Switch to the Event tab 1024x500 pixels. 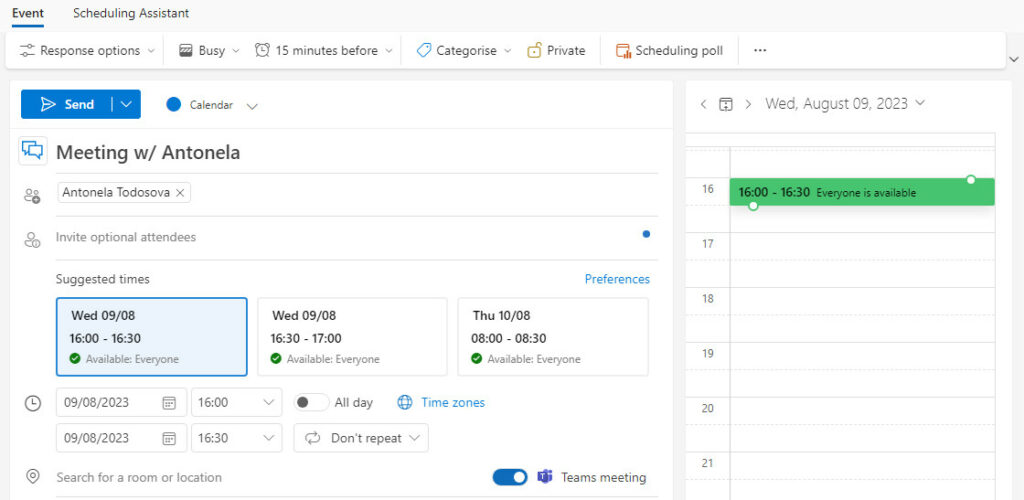[x=27, y=13]
